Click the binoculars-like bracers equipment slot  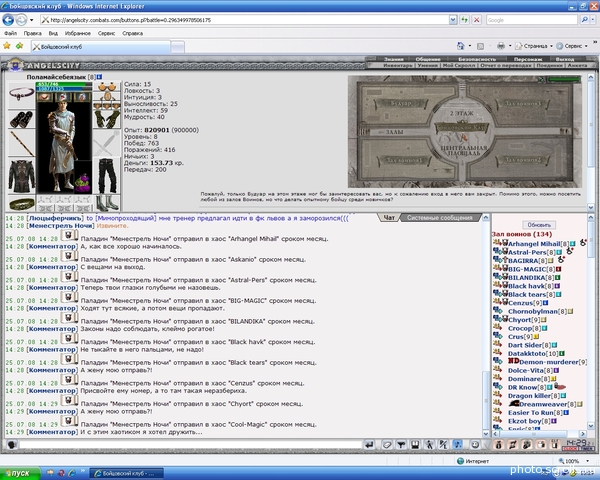click(x=22, y=120)
